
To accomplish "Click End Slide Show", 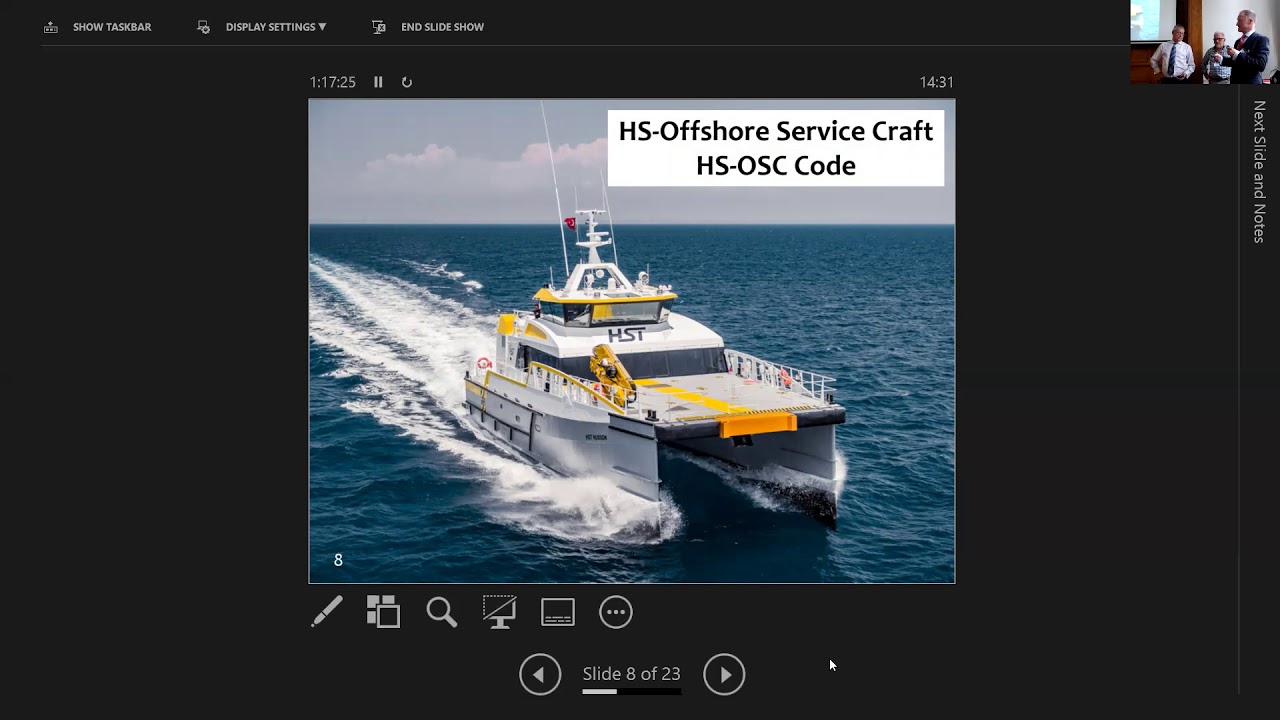I will point(427,27).
